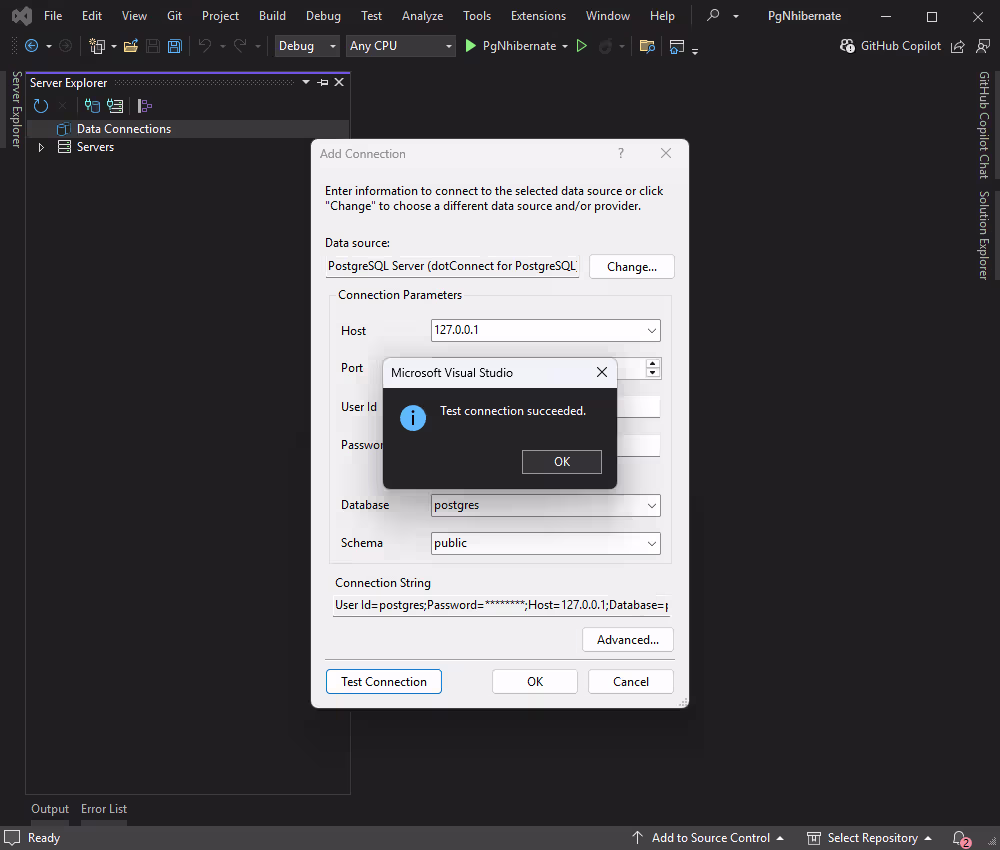This screenshot has width=1000, height=850.
Task: Open the Host dropdown in Connection Parameters
Action: [651, 330]
